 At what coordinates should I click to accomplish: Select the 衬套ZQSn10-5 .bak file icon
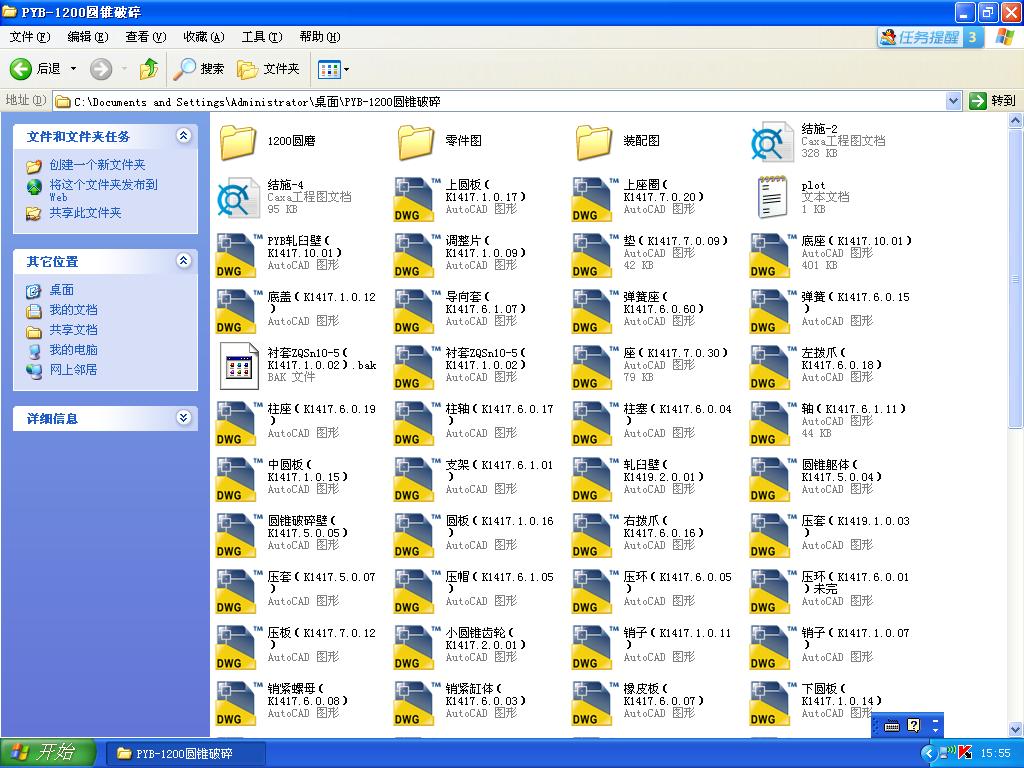click(238, 365)
